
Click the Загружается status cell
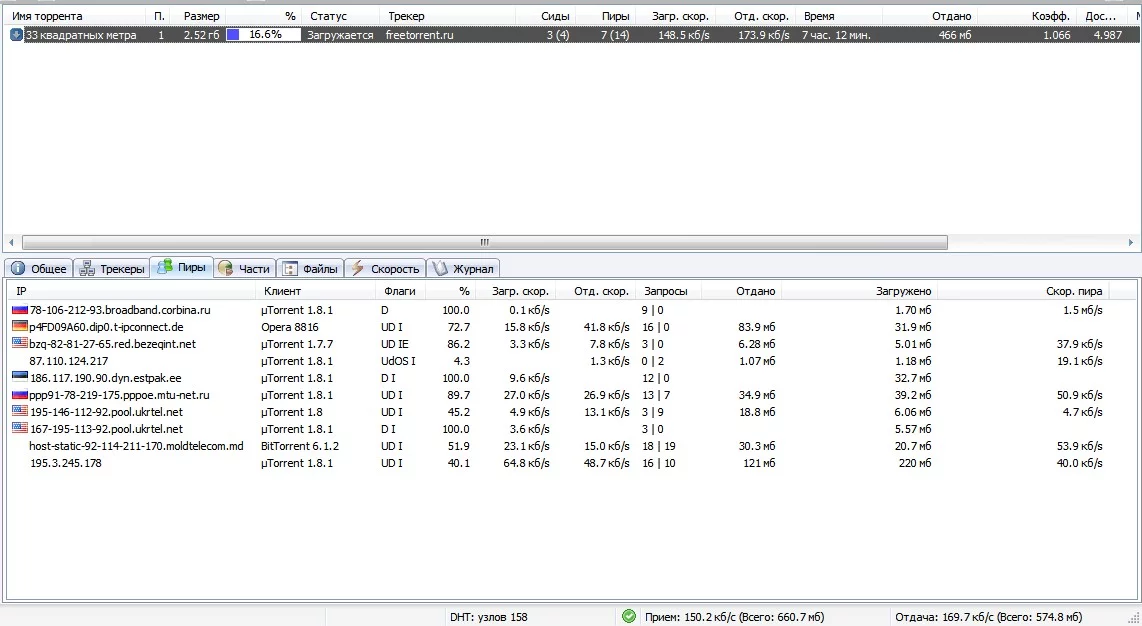point(340,35)
